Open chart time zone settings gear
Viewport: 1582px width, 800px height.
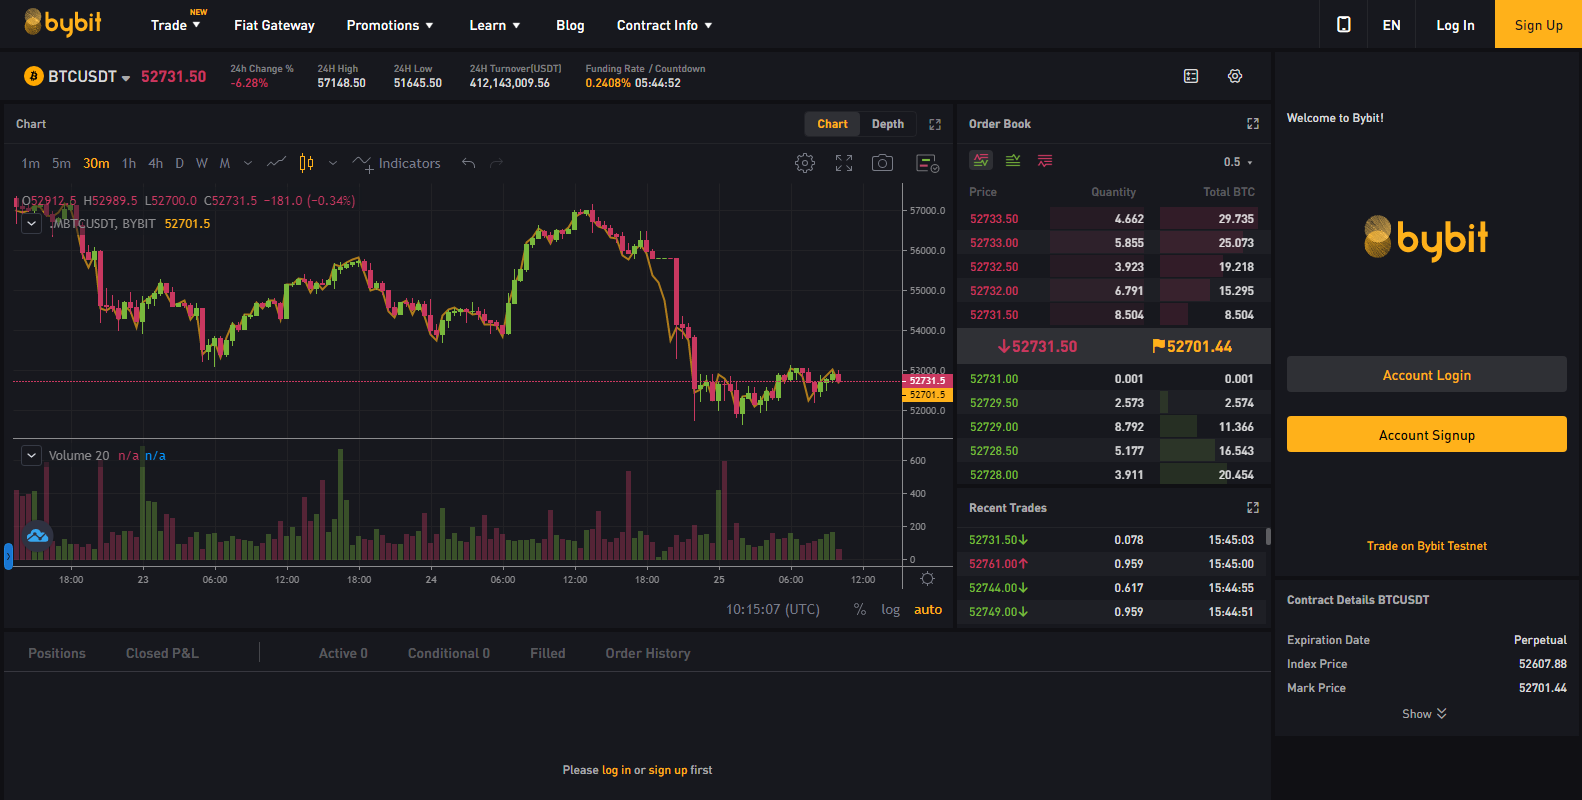click(927, 579)
